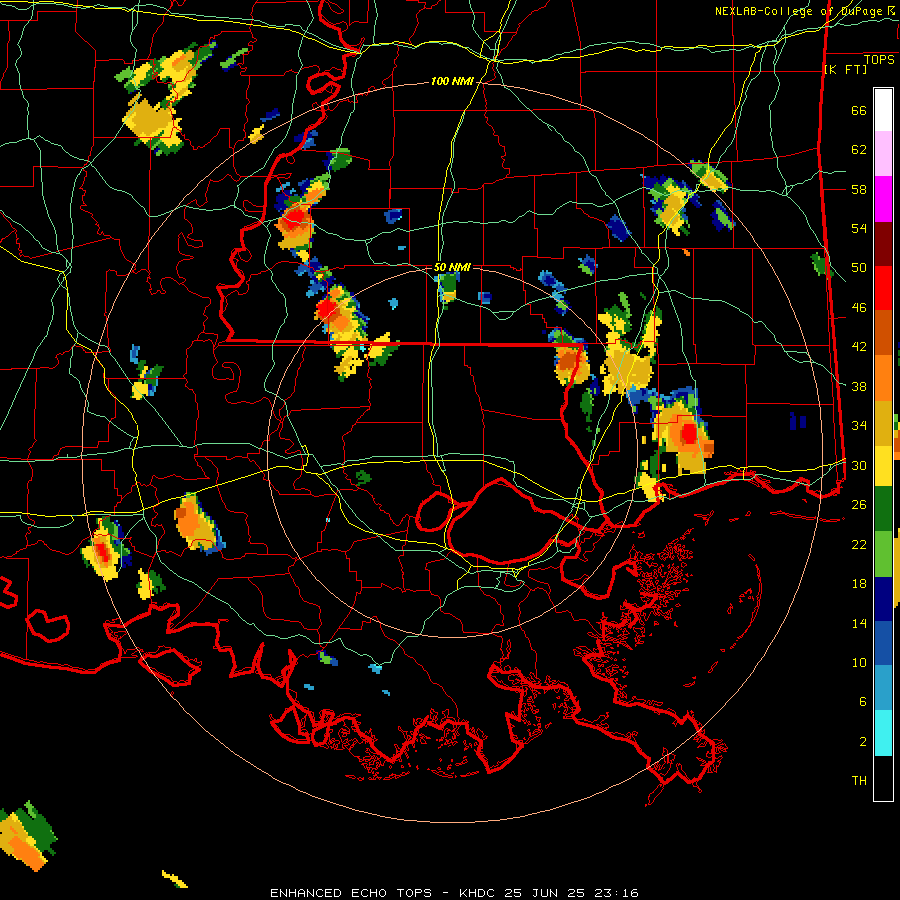
Task: Click the '50' legend label
Action: click(859, 268)
